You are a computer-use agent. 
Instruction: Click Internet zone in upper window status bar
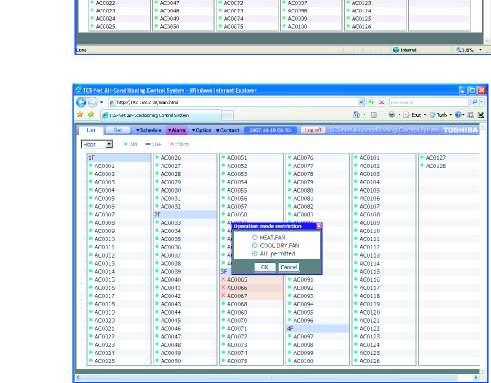(404, 50)
